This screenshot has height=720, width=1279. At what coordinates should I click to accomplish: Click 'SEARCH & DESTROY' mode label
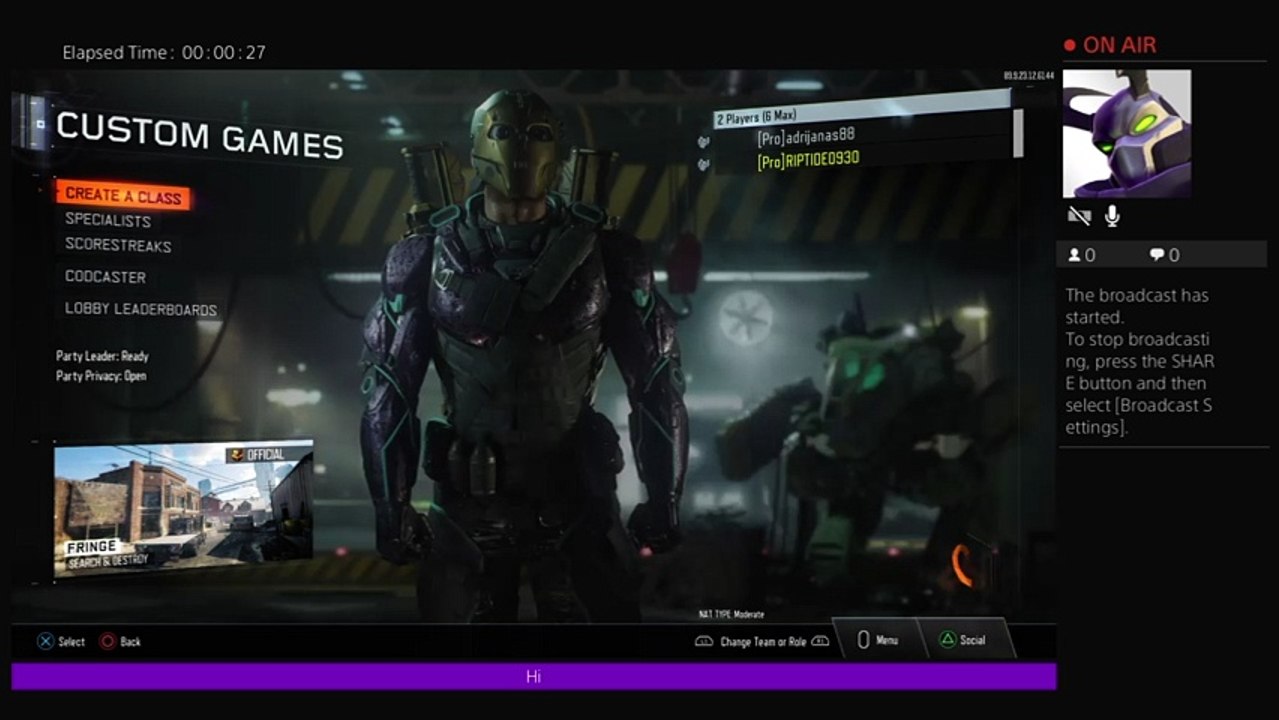click(x=108, y=562)
